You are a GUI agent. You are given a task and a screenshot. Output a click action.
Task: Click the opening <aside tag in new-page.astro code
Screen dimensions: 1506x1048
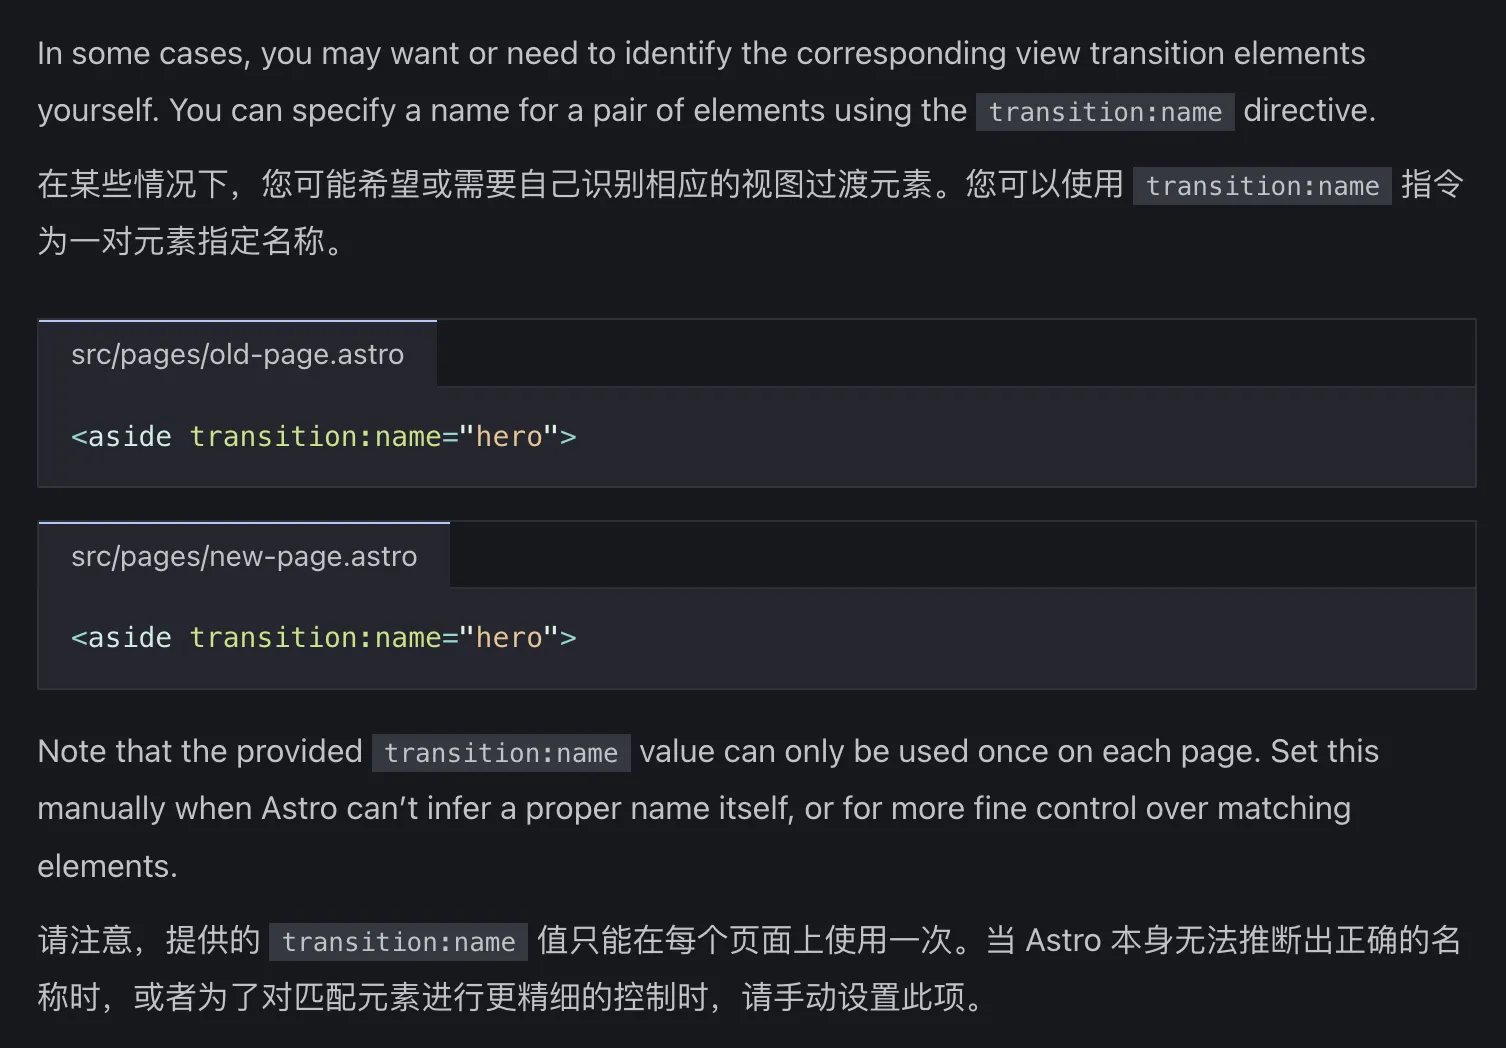coord(122,638)
